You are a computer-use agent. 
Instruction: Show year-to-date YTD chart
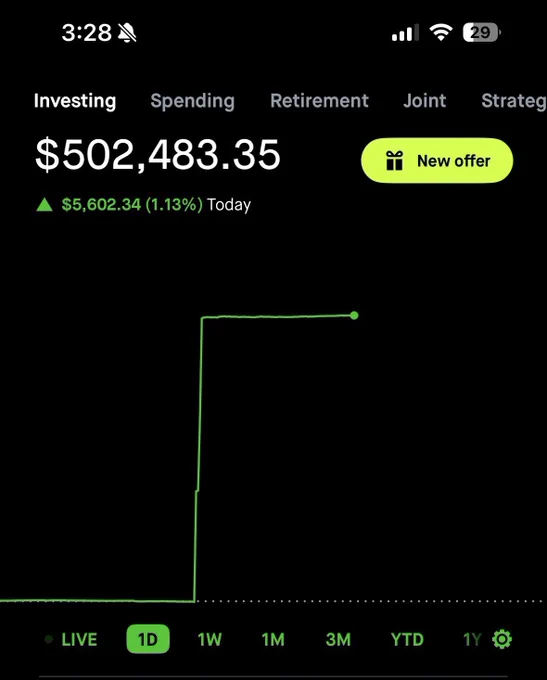(407, 640)
